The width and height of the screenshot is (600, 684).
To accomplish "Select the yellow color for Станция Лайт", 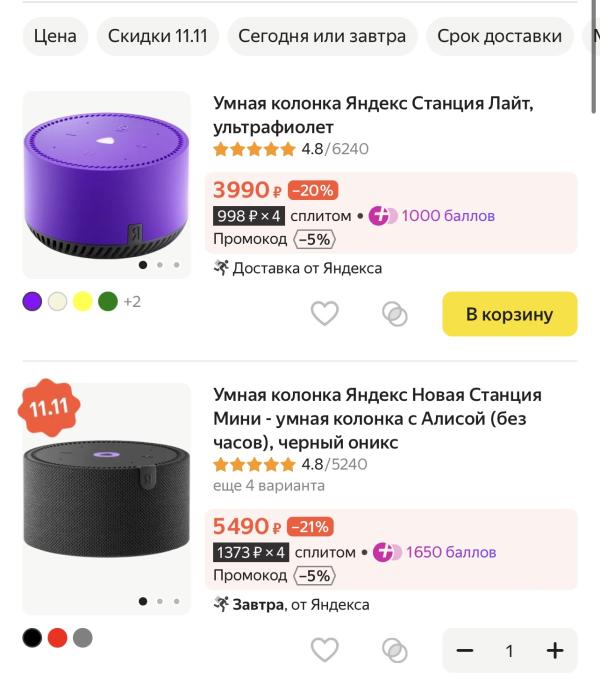I will click(x=82, y=301).
